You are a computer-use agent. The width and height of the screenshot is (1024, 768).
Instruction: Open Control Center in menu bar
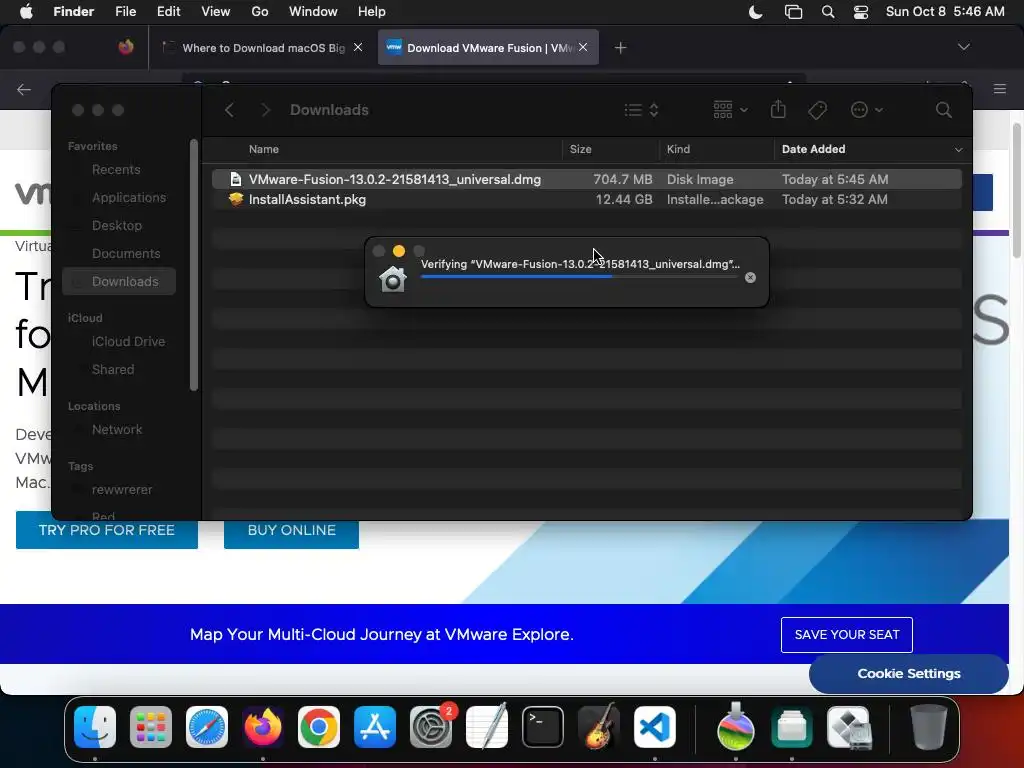tap(861, 12)
